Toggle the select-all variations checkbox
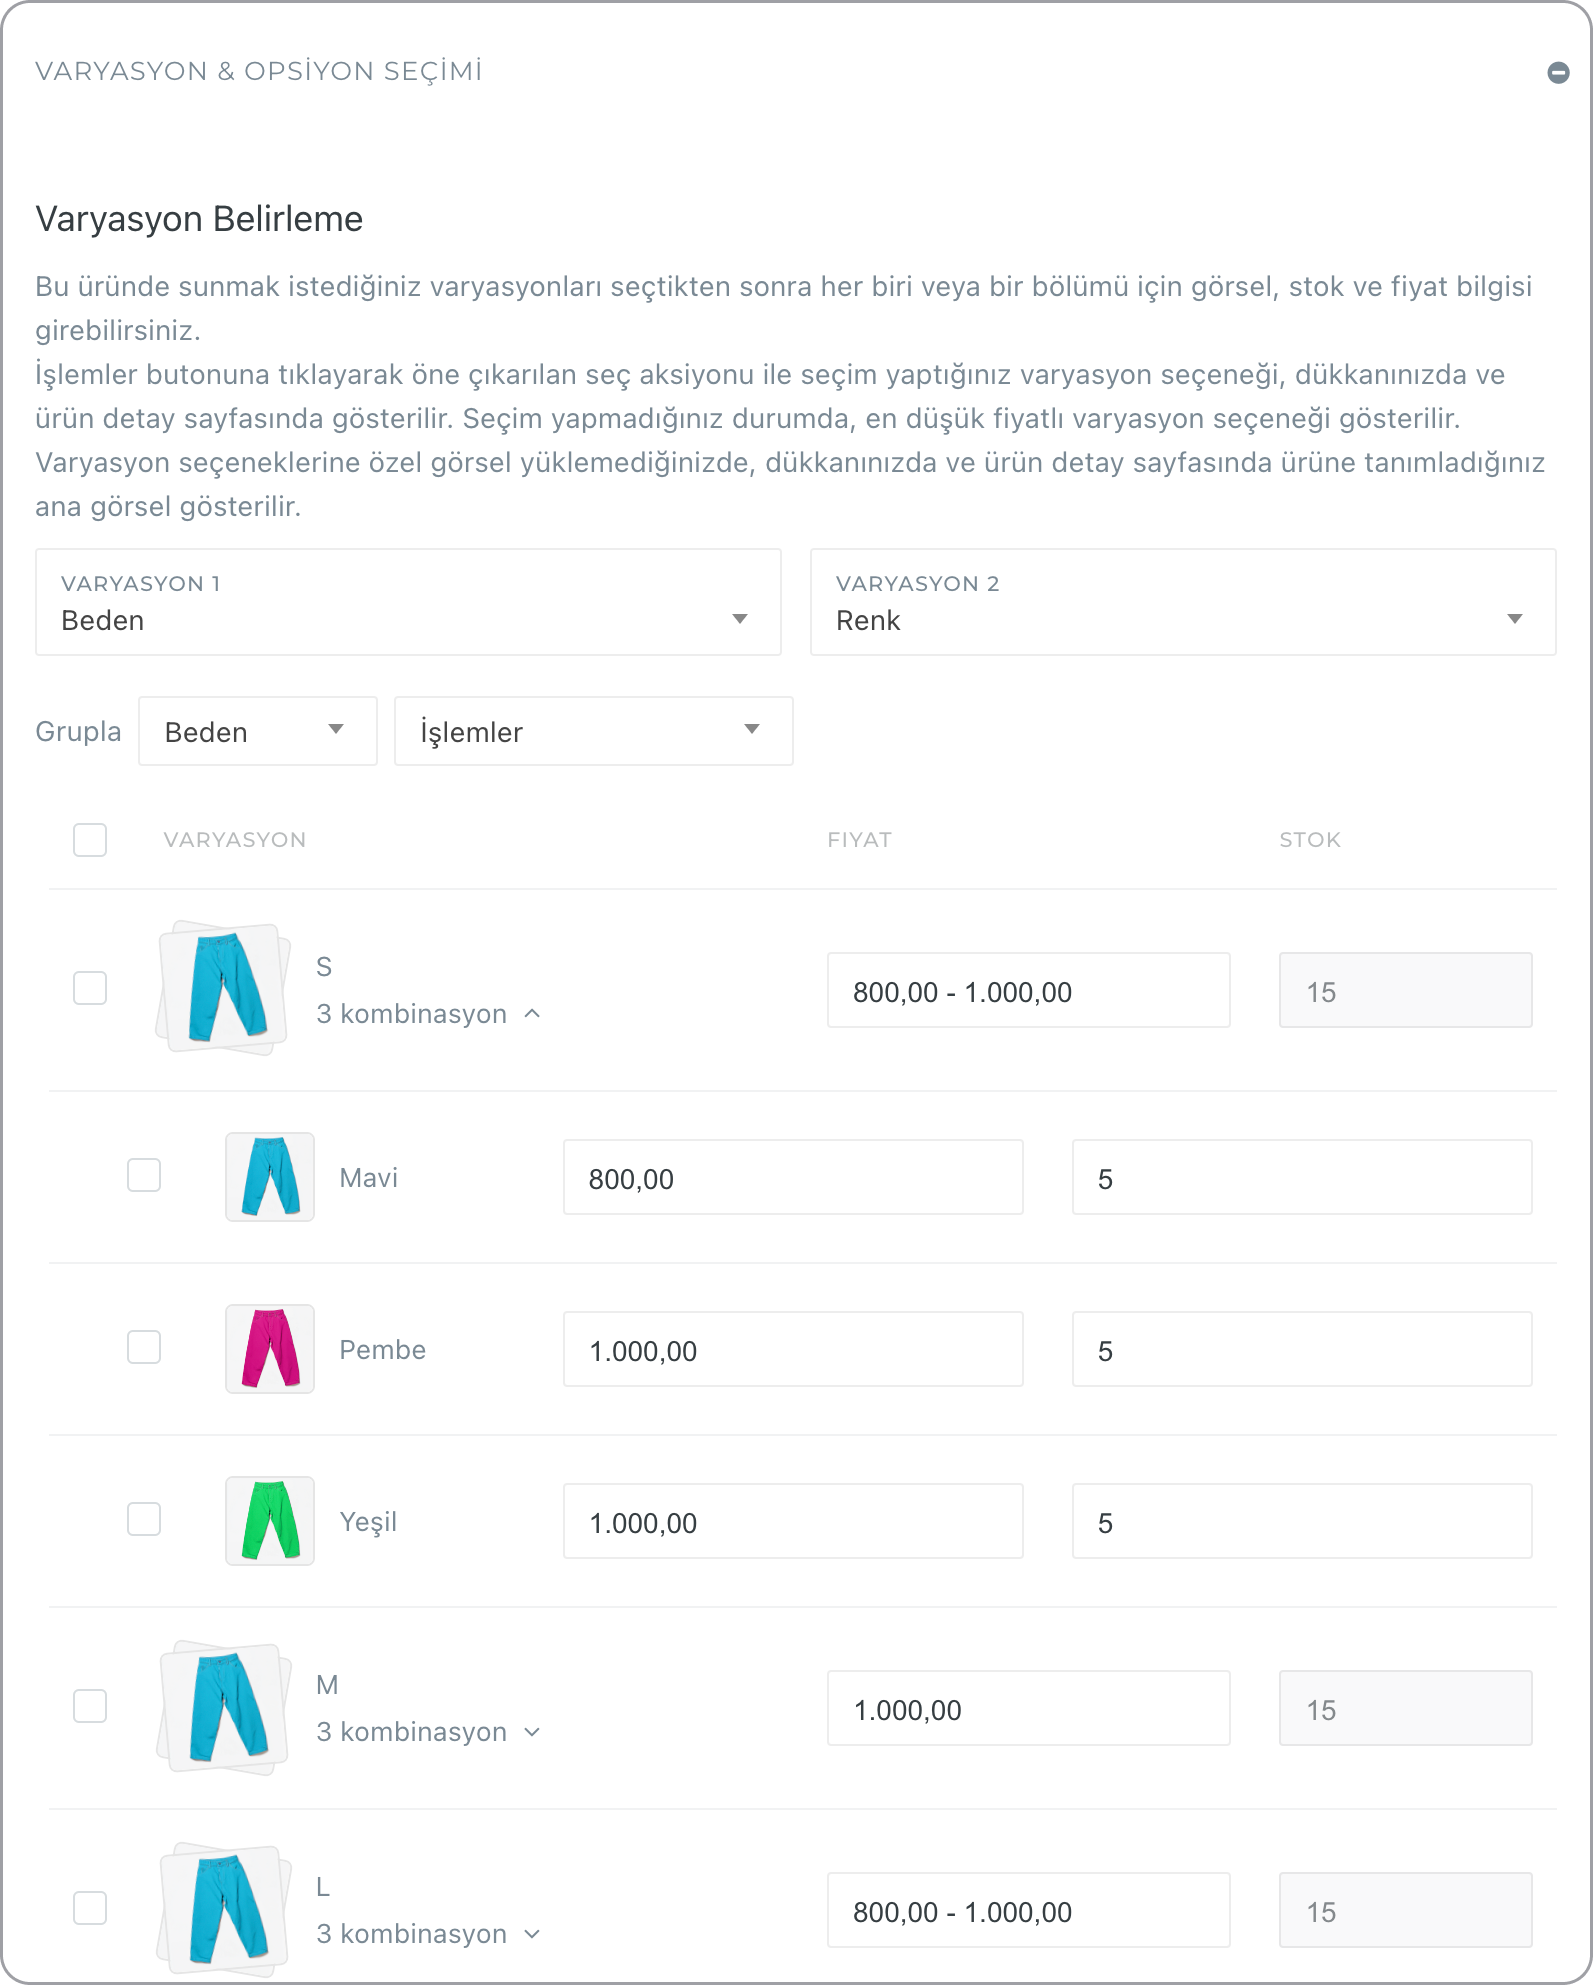The width and height of the screenshot is (1593, 1985). tap(90, 840)
